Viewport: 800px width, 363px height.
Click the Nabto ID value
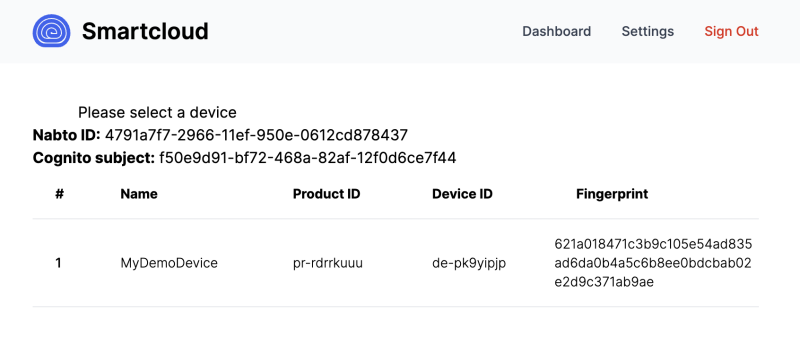point(256,135)
